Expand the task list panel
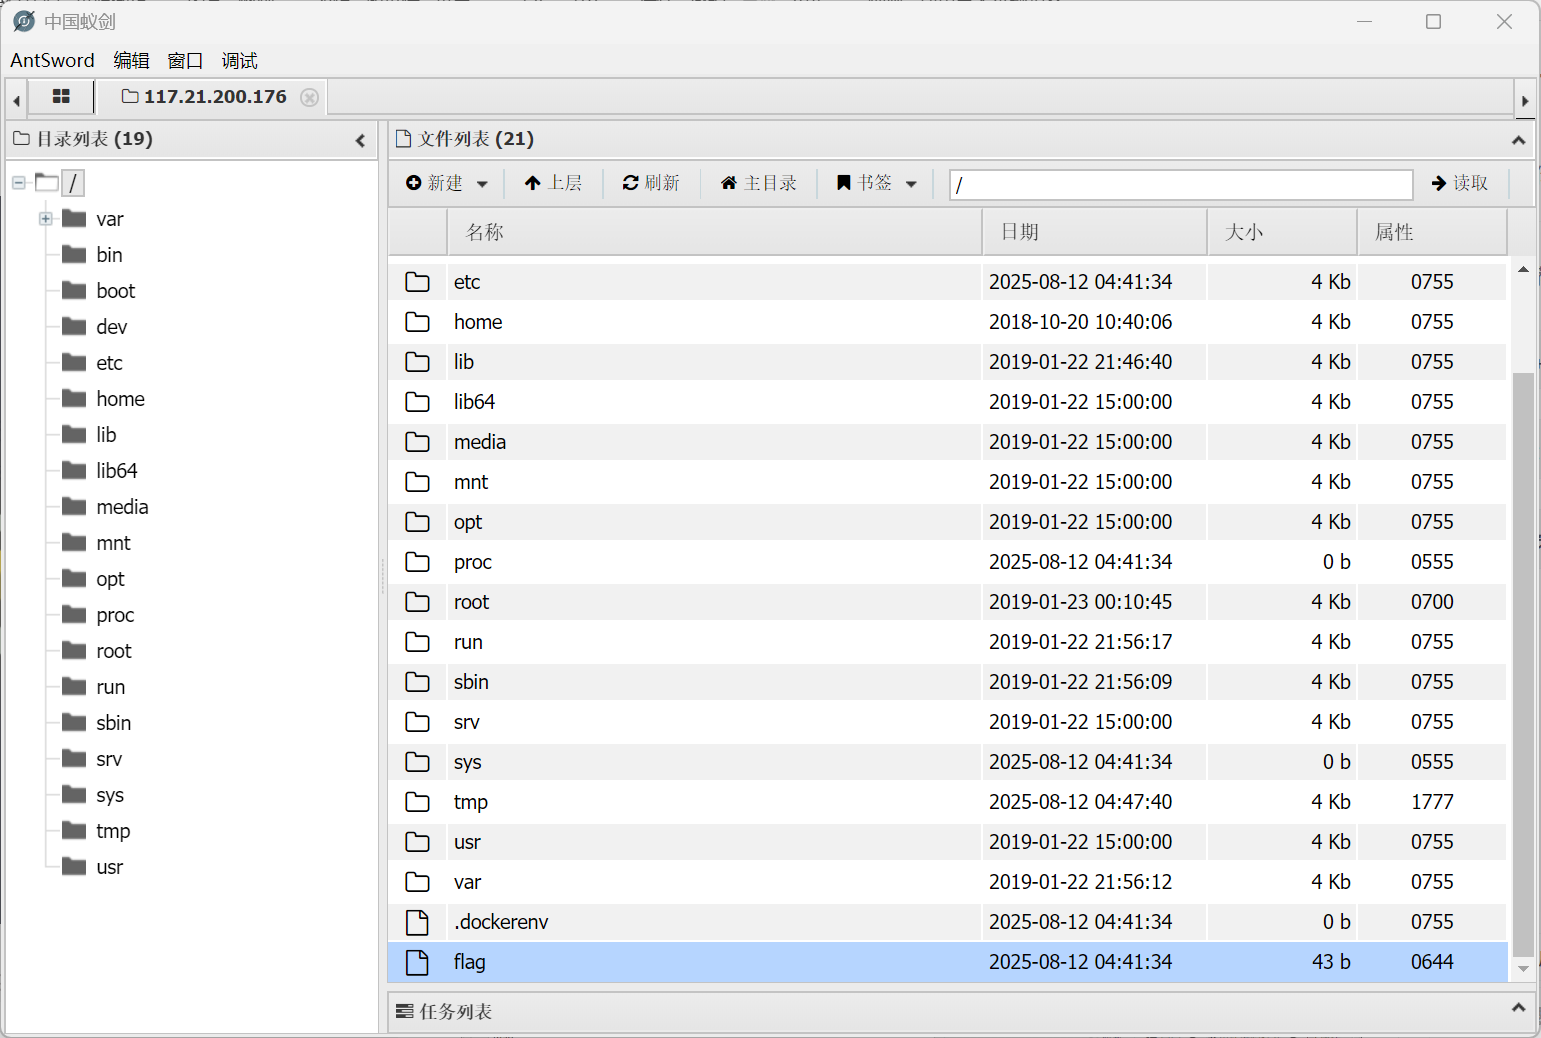 pyautogui.click(x=1518, y=1008)
